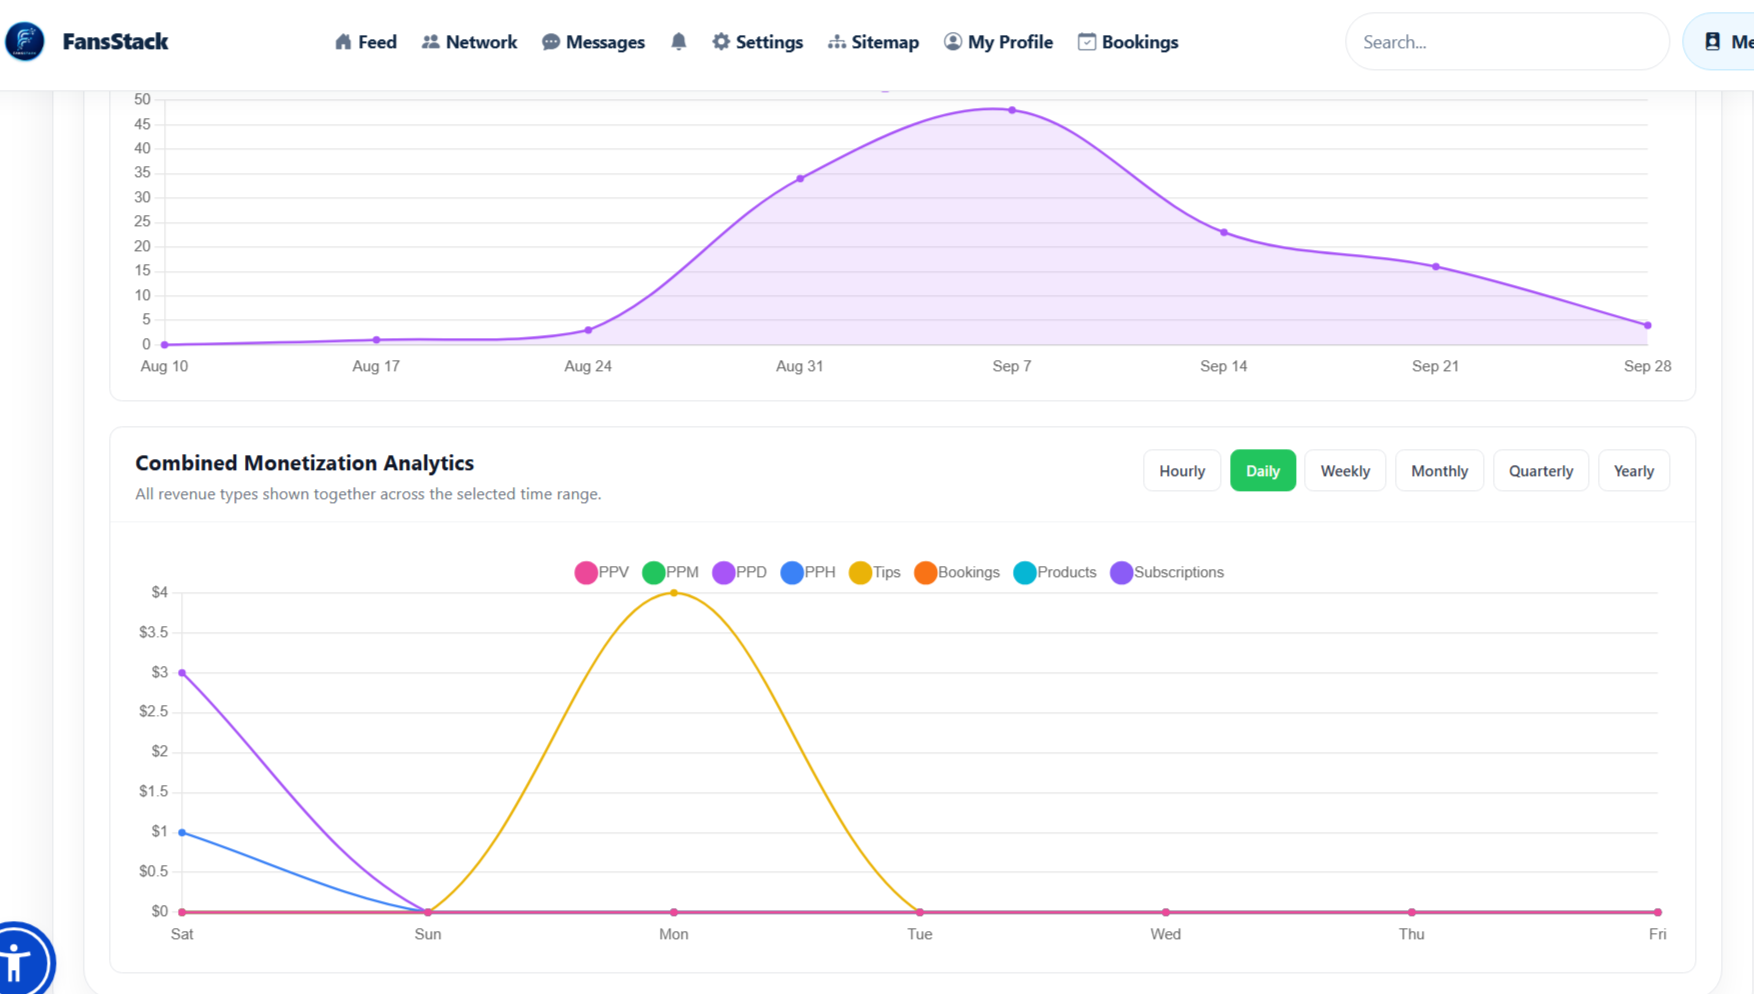Go to My Profile

point(998,42)
